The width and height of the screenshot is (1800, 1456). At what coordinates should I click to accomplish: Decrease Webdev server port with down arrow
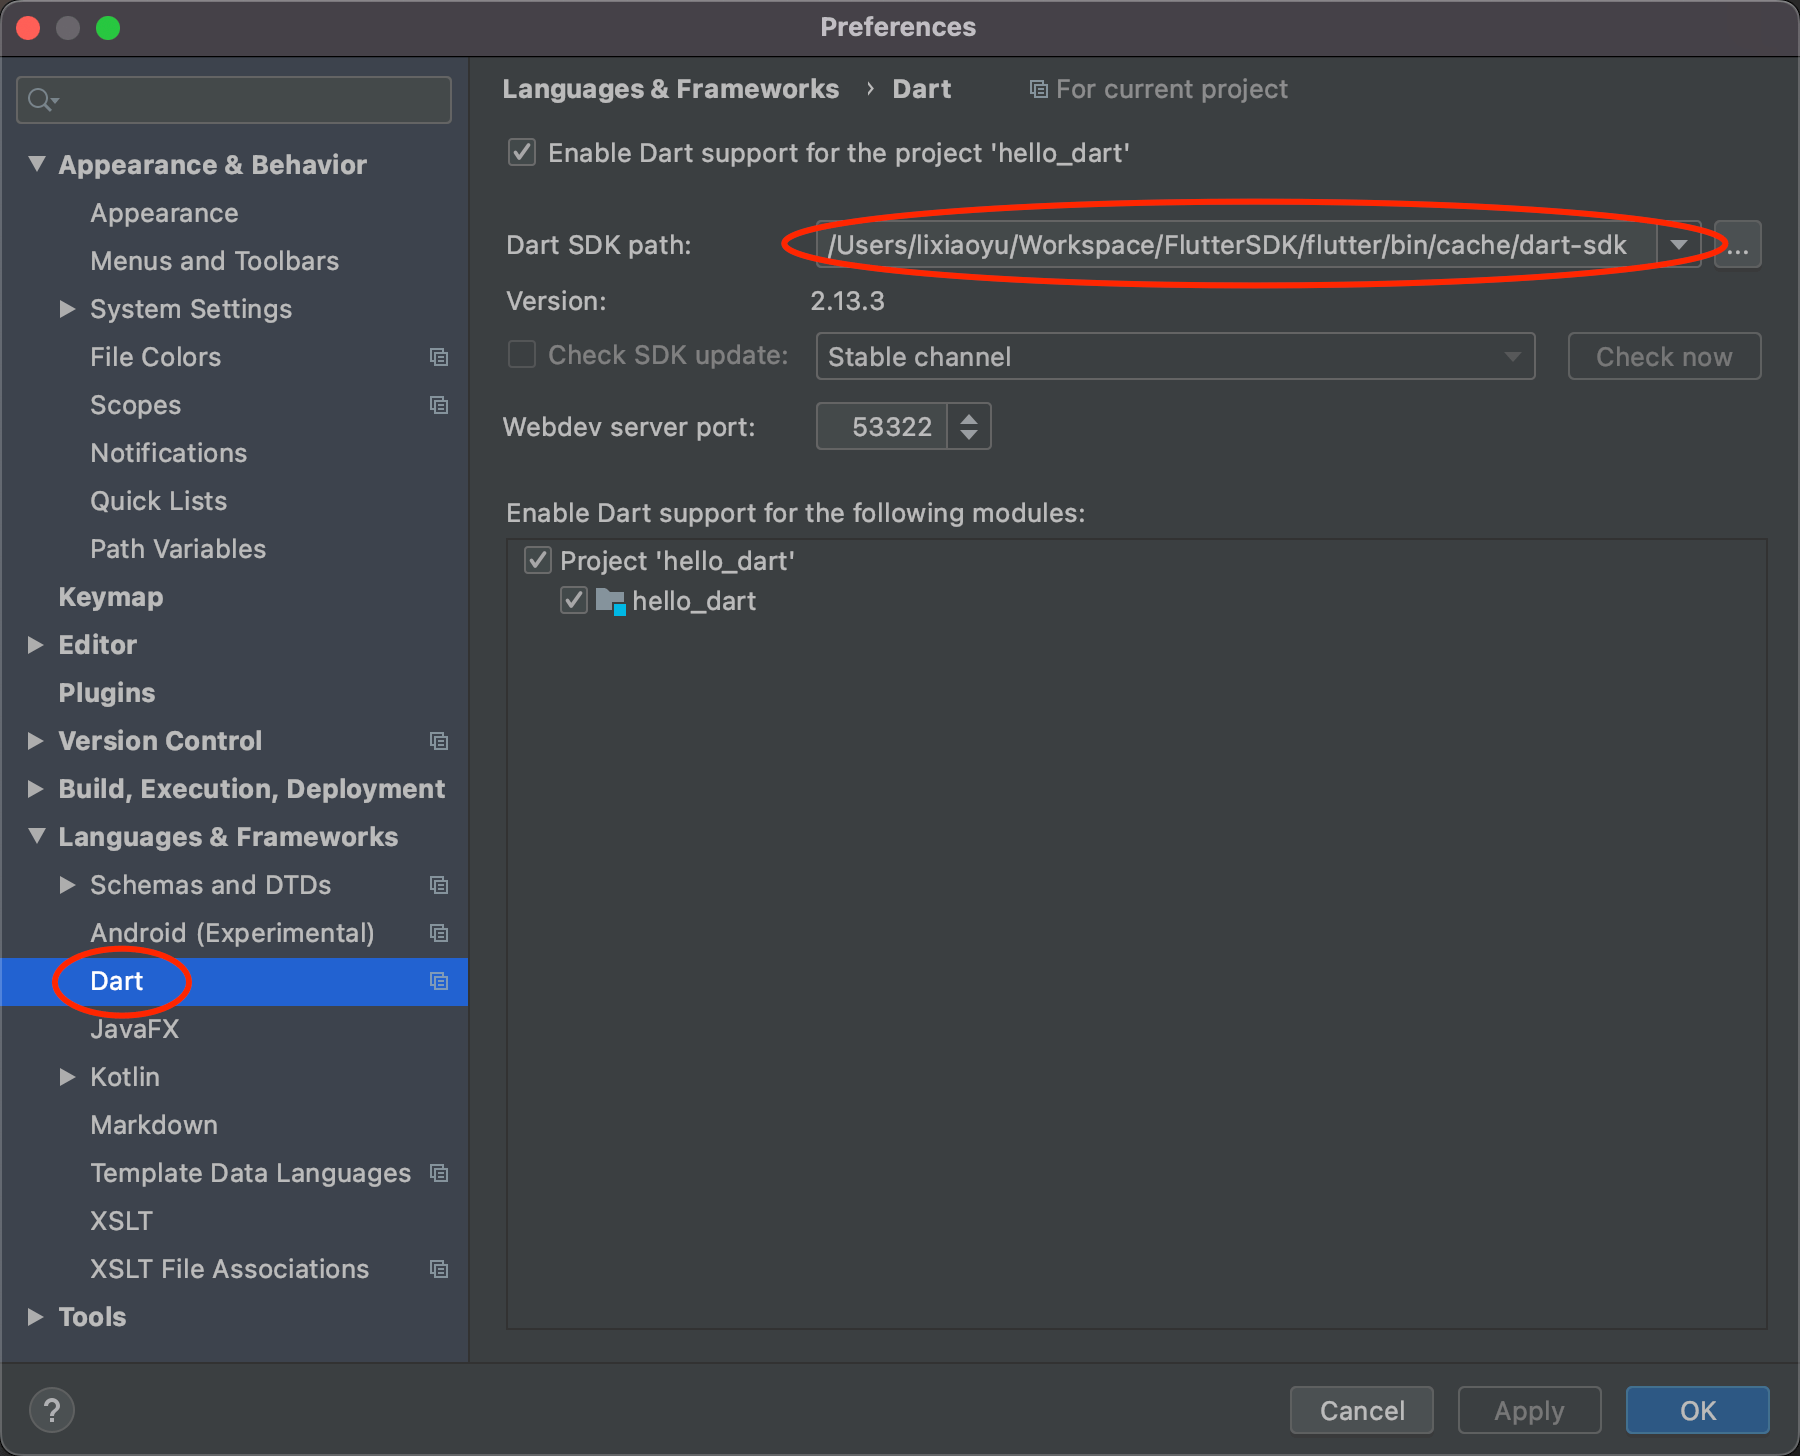[969, 435]
